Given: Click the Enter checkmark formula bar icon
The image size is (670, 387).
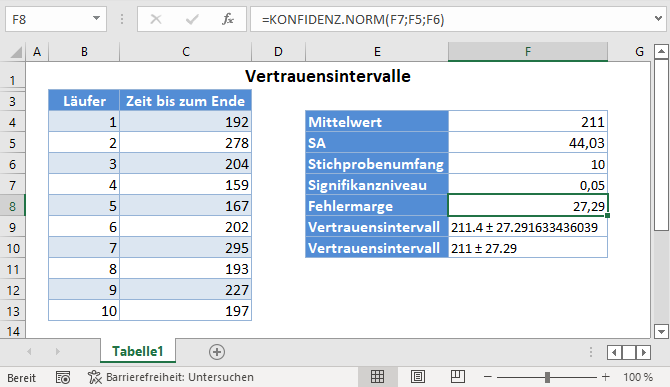Looking at the screenshot, I should [x=192, y=19].
